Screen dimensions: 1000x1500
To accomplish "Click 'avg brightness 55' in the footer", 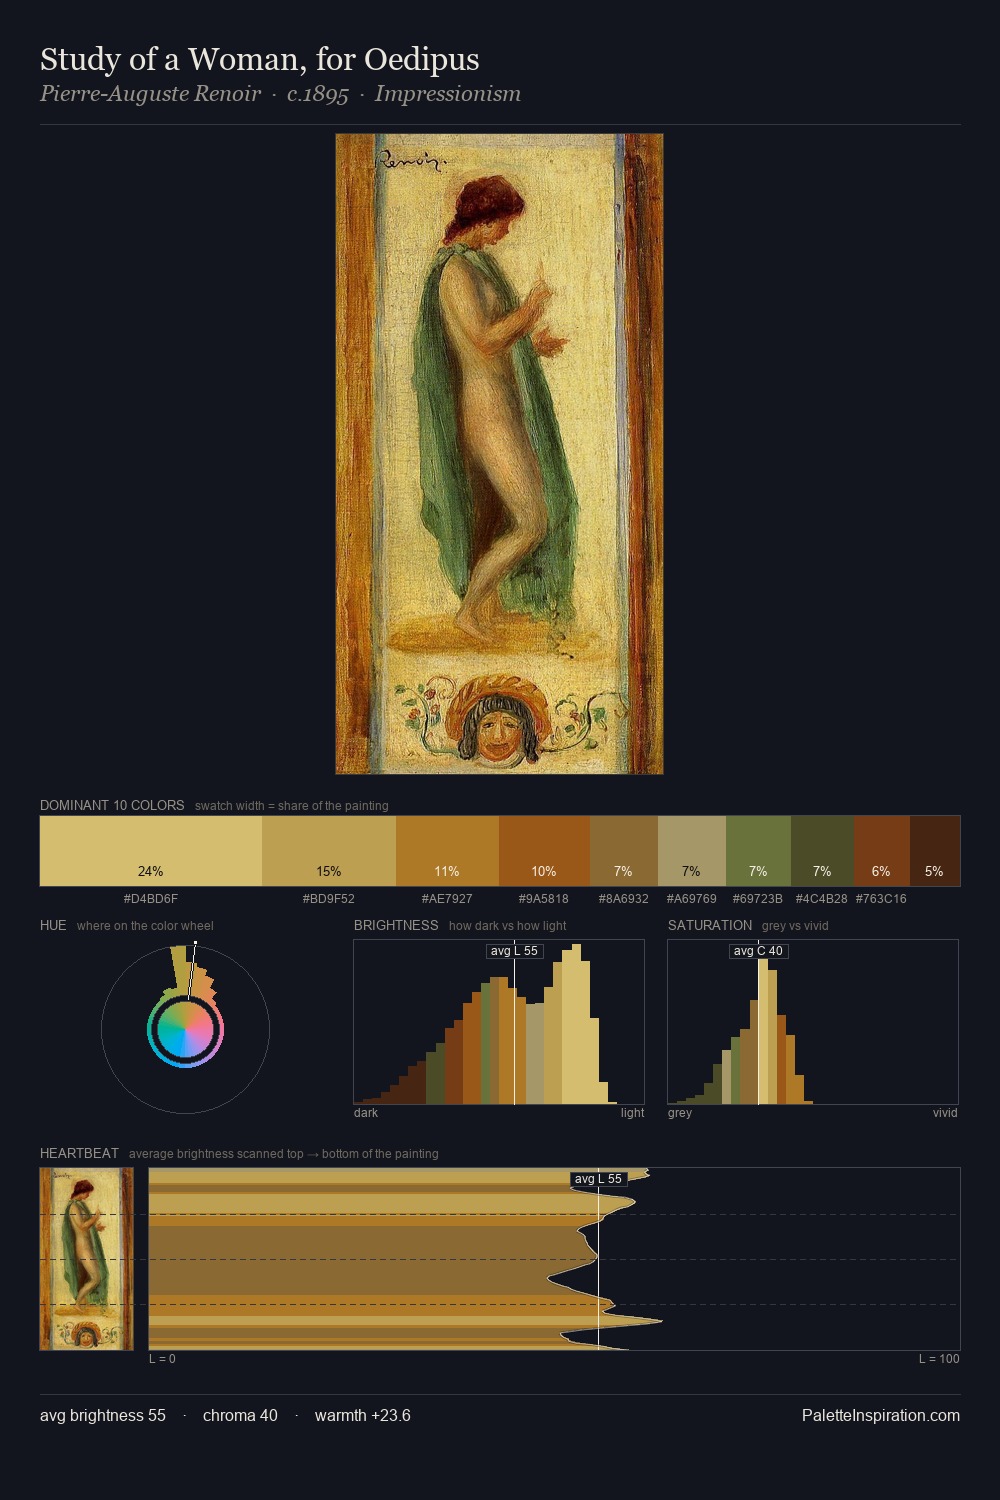I will pos(103,1415).
